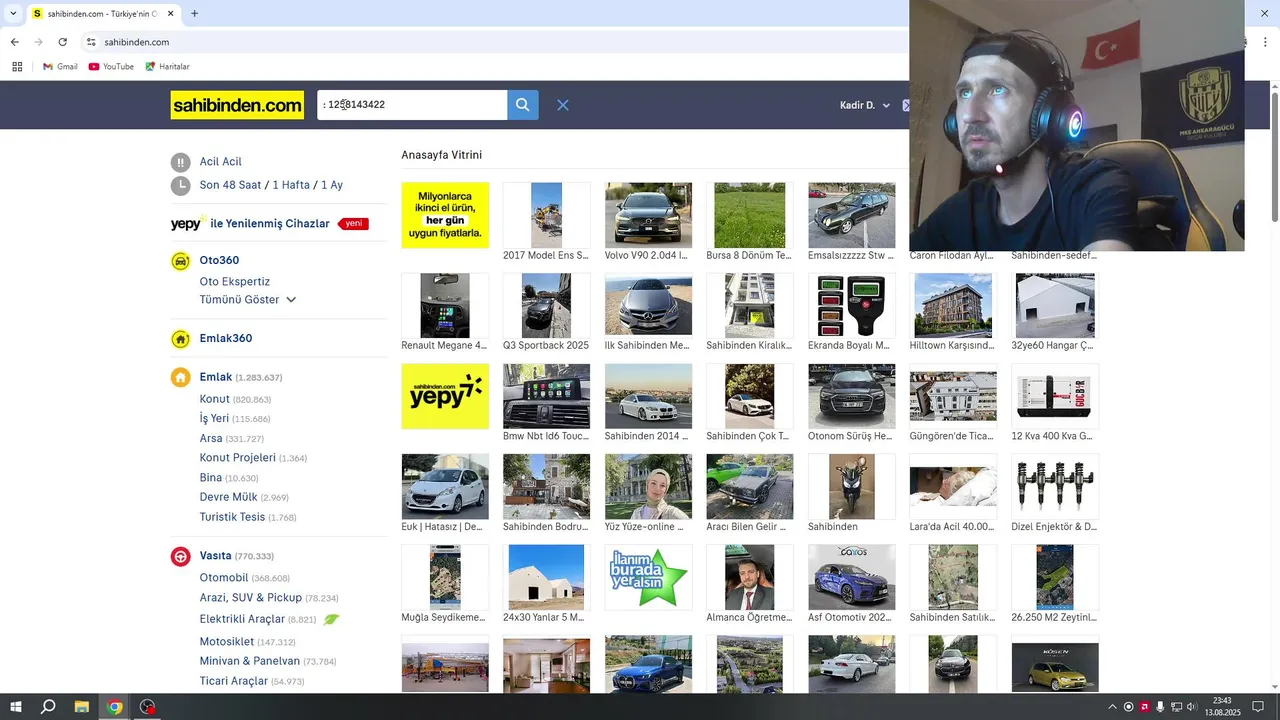The width and height of the screenshot is (1280, 720).
Task: Open Renault Megane 4 listing thumbnail
Action: click(x=445, y=306)
